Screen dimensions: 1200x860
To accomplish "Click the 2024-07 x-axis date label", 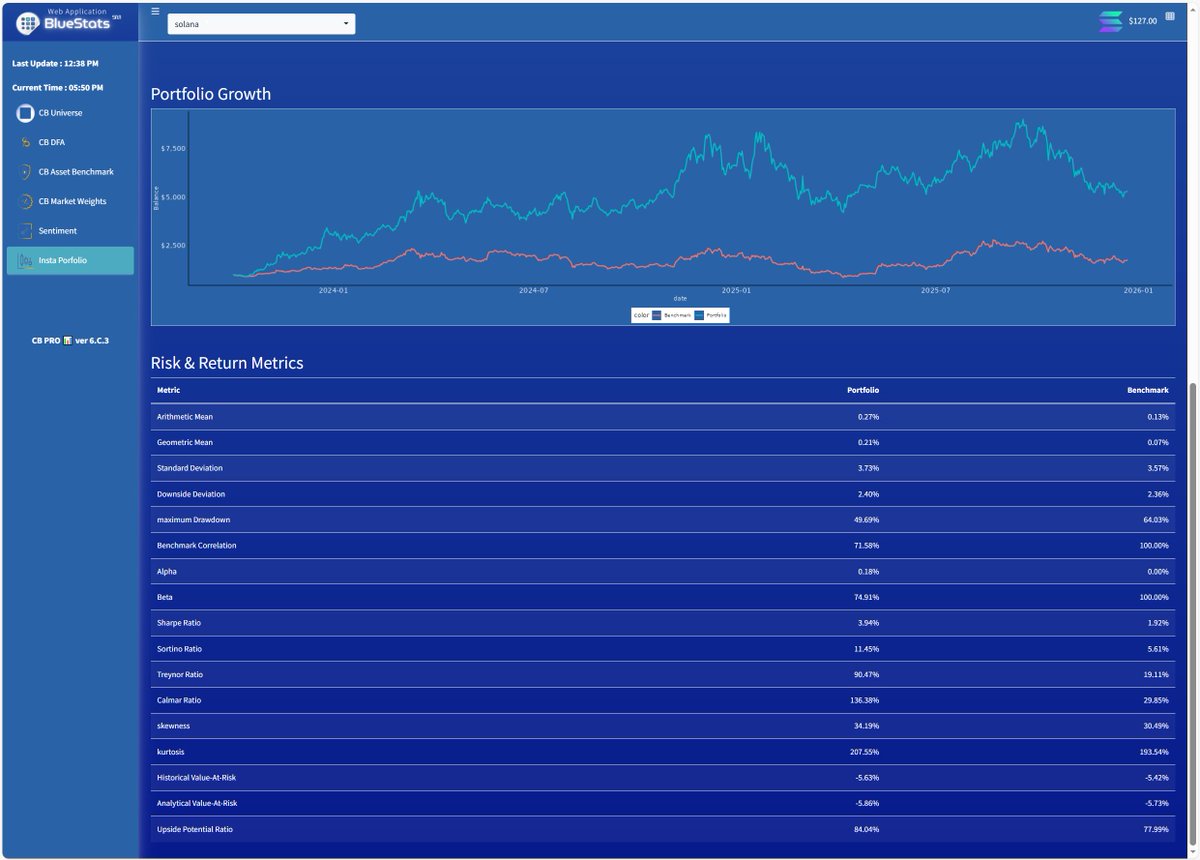I will (x=534, y=290).
